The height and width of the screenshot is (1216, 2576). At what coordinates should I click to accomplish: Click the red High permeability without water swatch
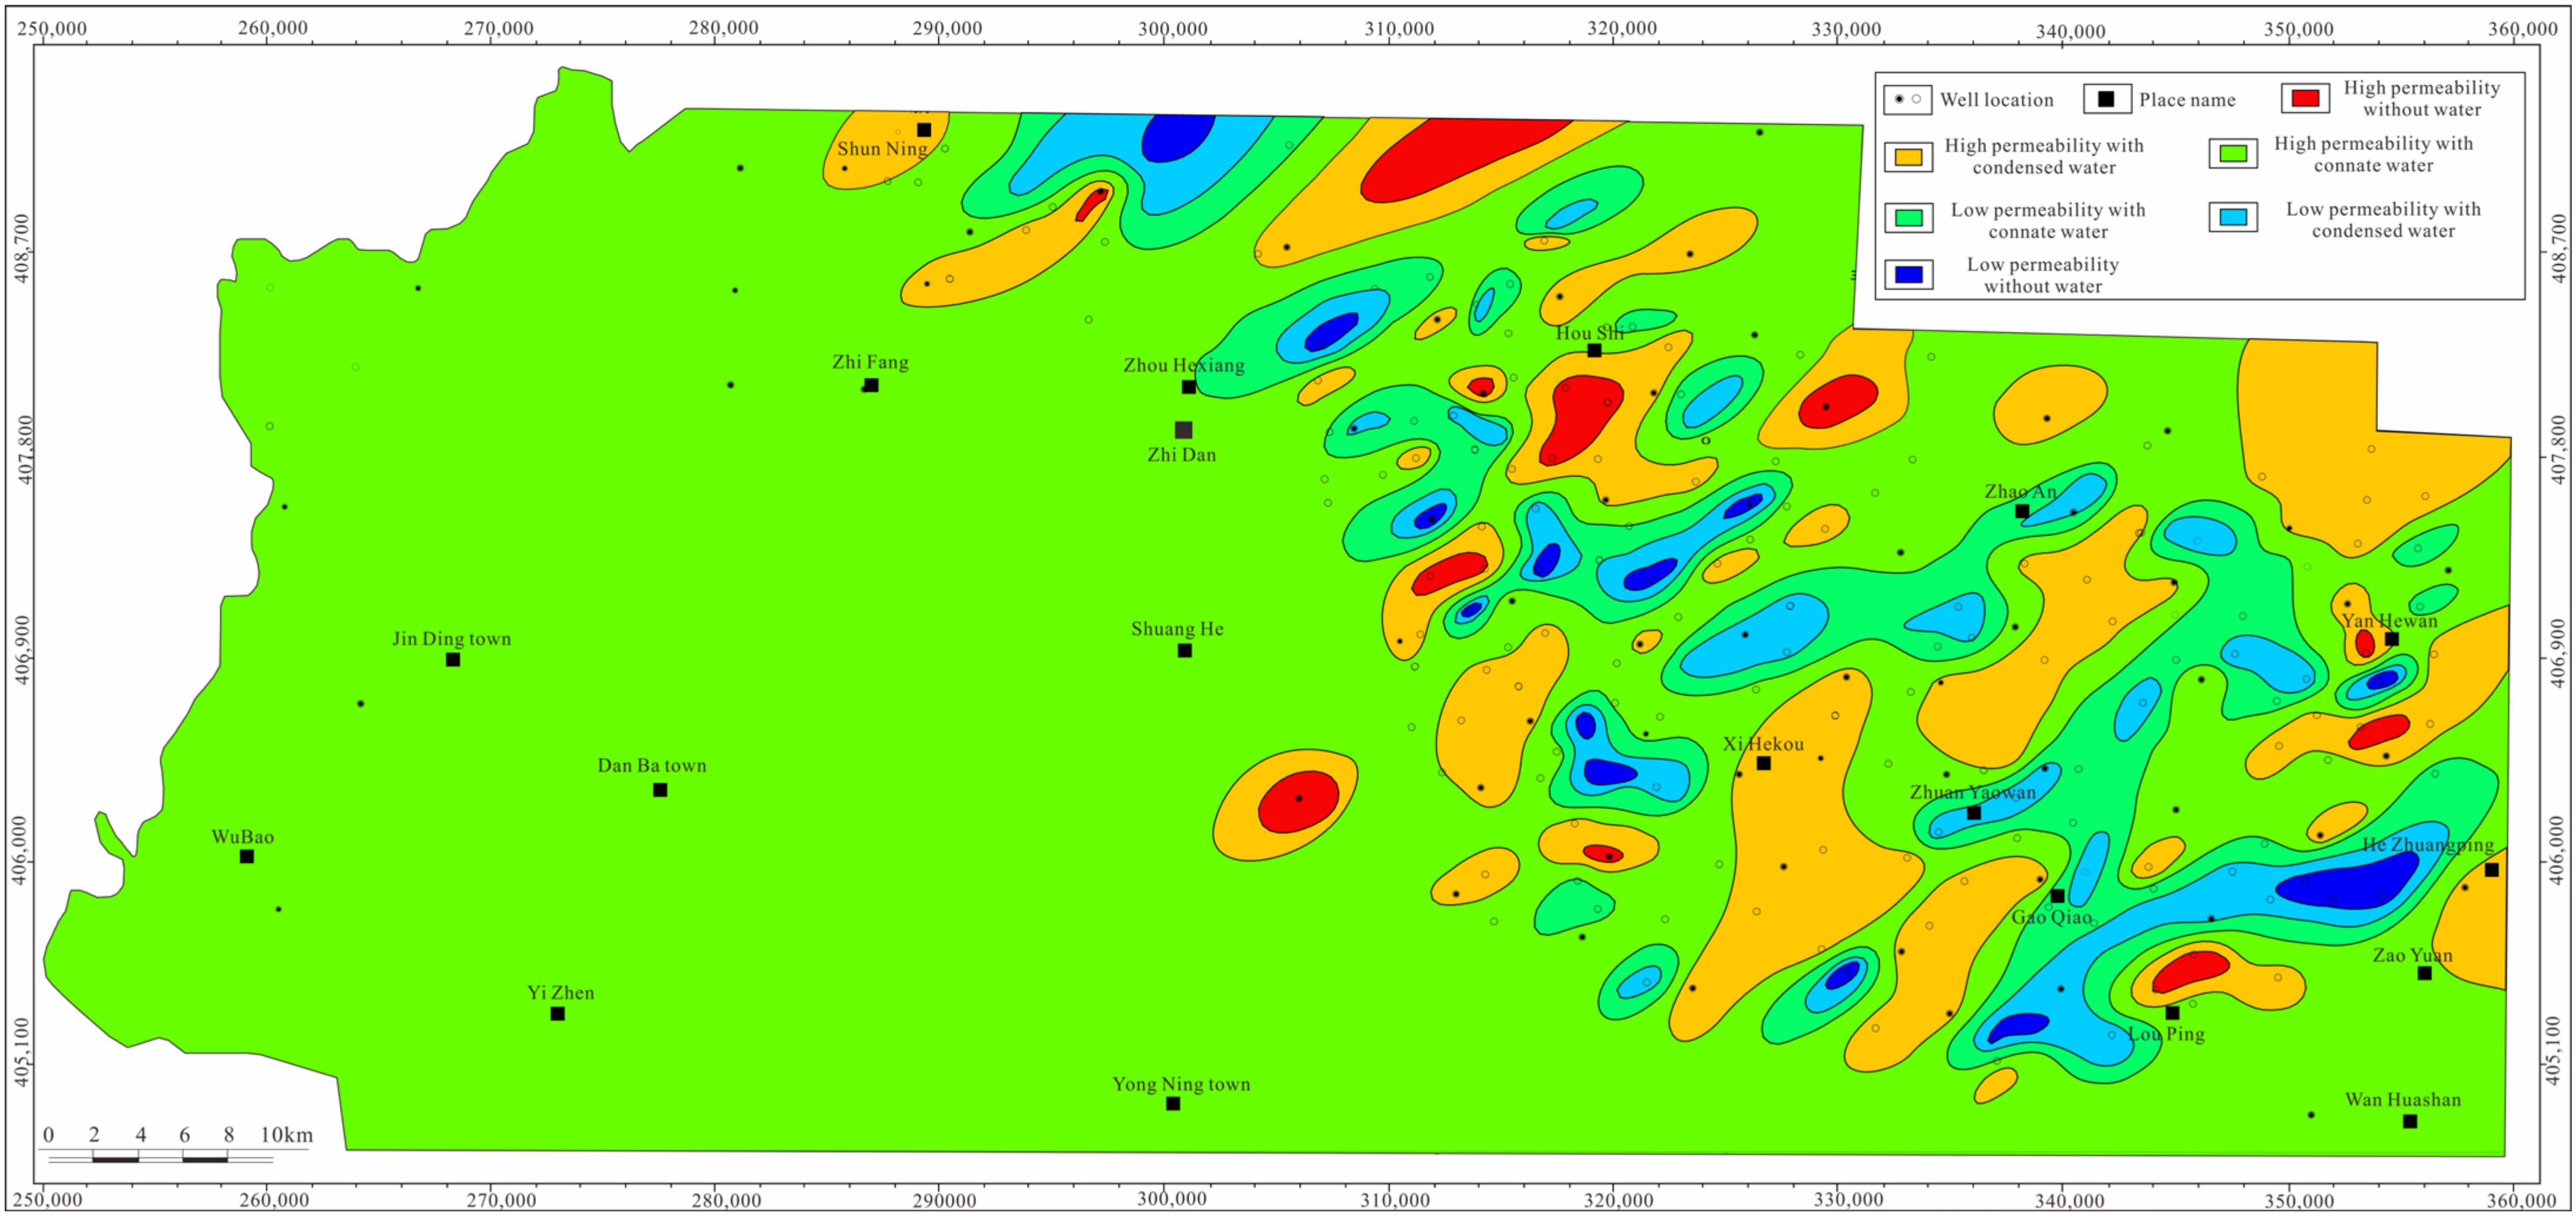(2305, 98)
